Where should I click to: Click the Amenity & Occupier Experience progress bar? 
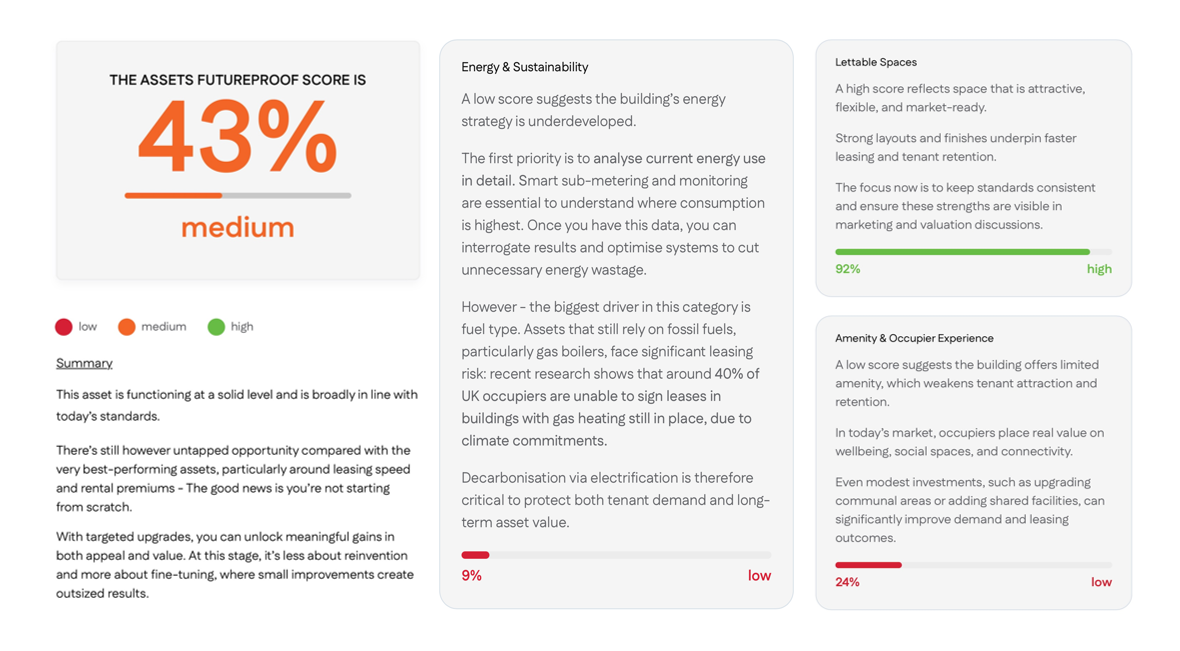973,565
